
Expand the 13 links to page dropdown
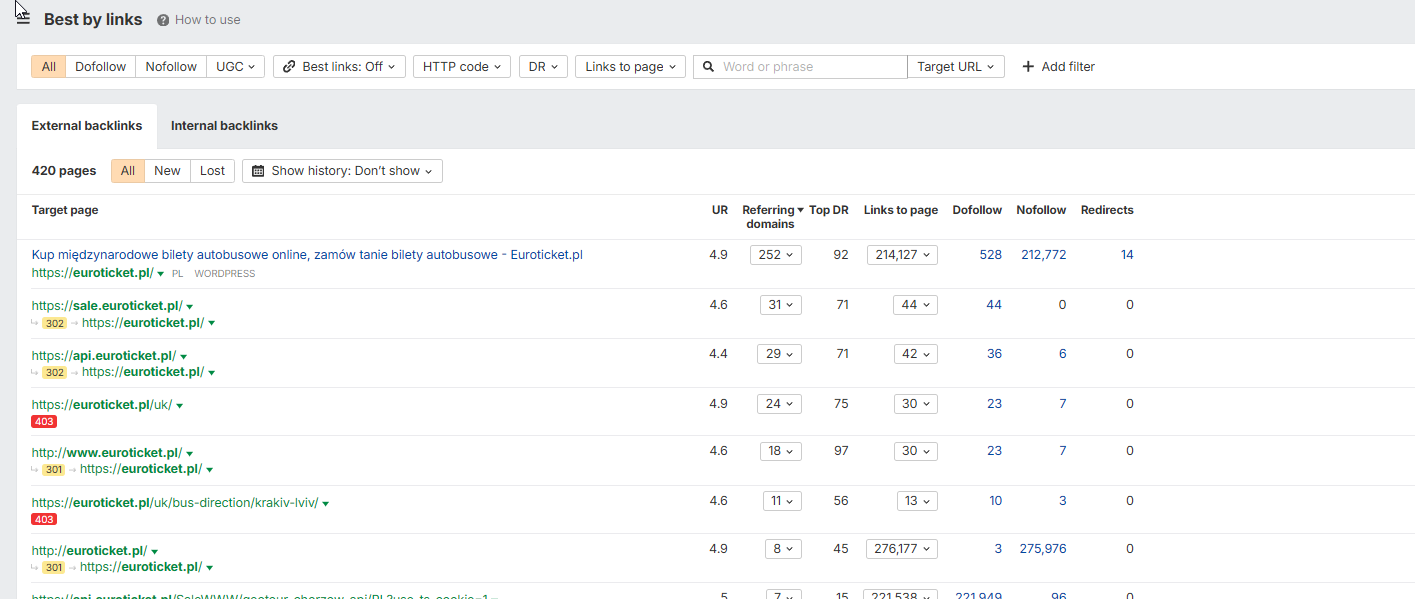[916, 501]
